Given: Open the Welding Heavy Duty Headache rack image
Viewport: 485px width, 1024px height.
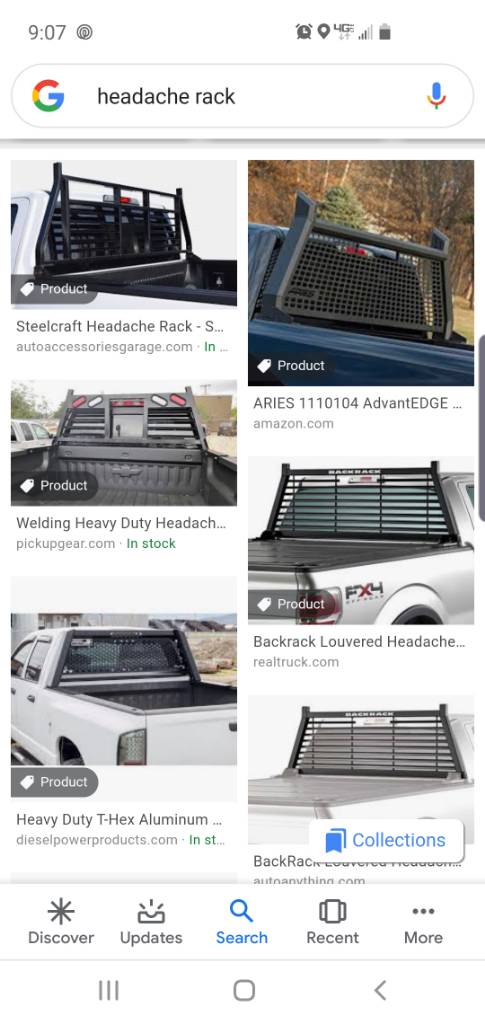Looking at the screenshot, I should [x=124, y=443].
